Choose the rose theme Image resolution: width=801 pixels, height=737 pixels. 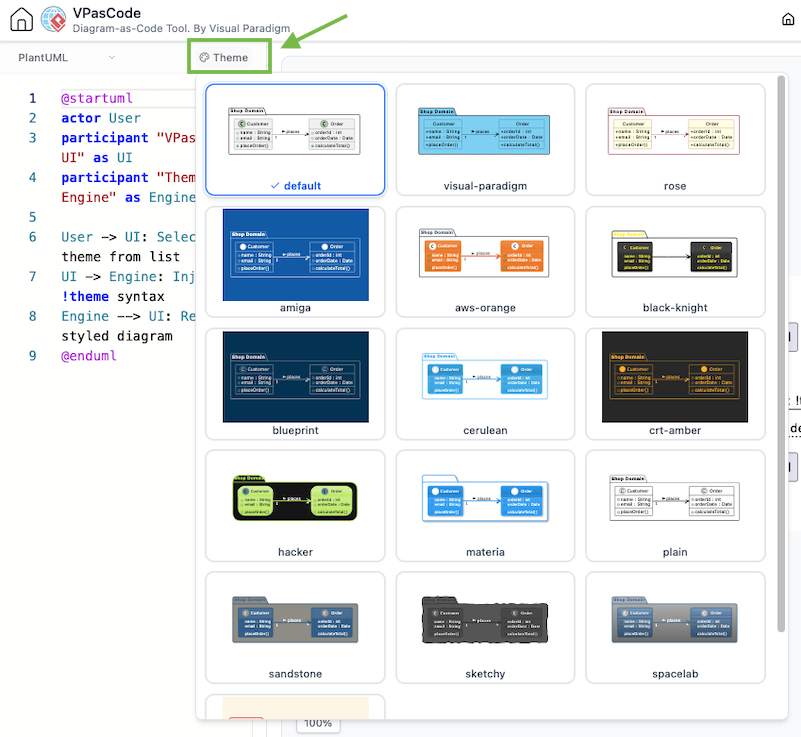click(675, 139)
